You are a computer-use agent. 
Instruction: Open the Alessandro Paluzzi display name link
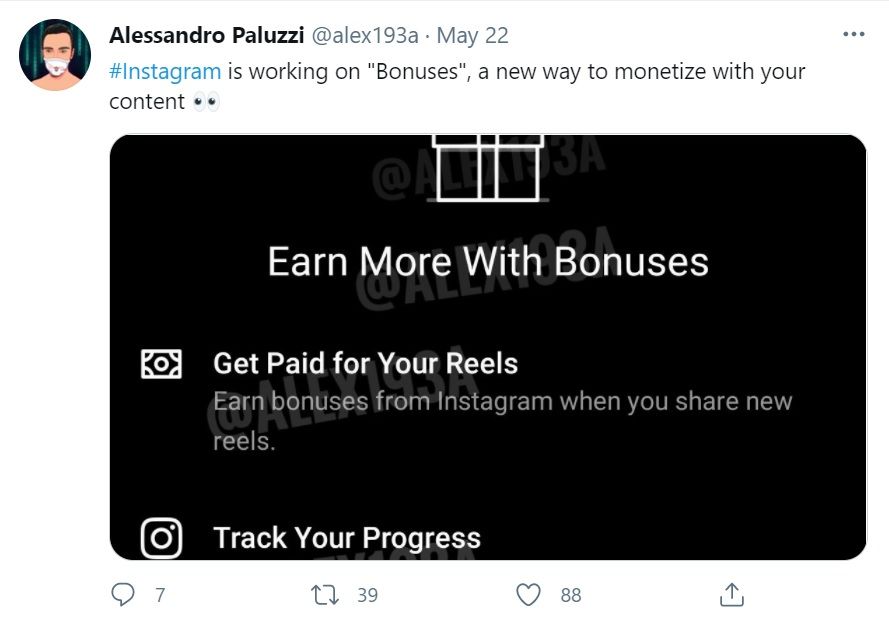206,36
